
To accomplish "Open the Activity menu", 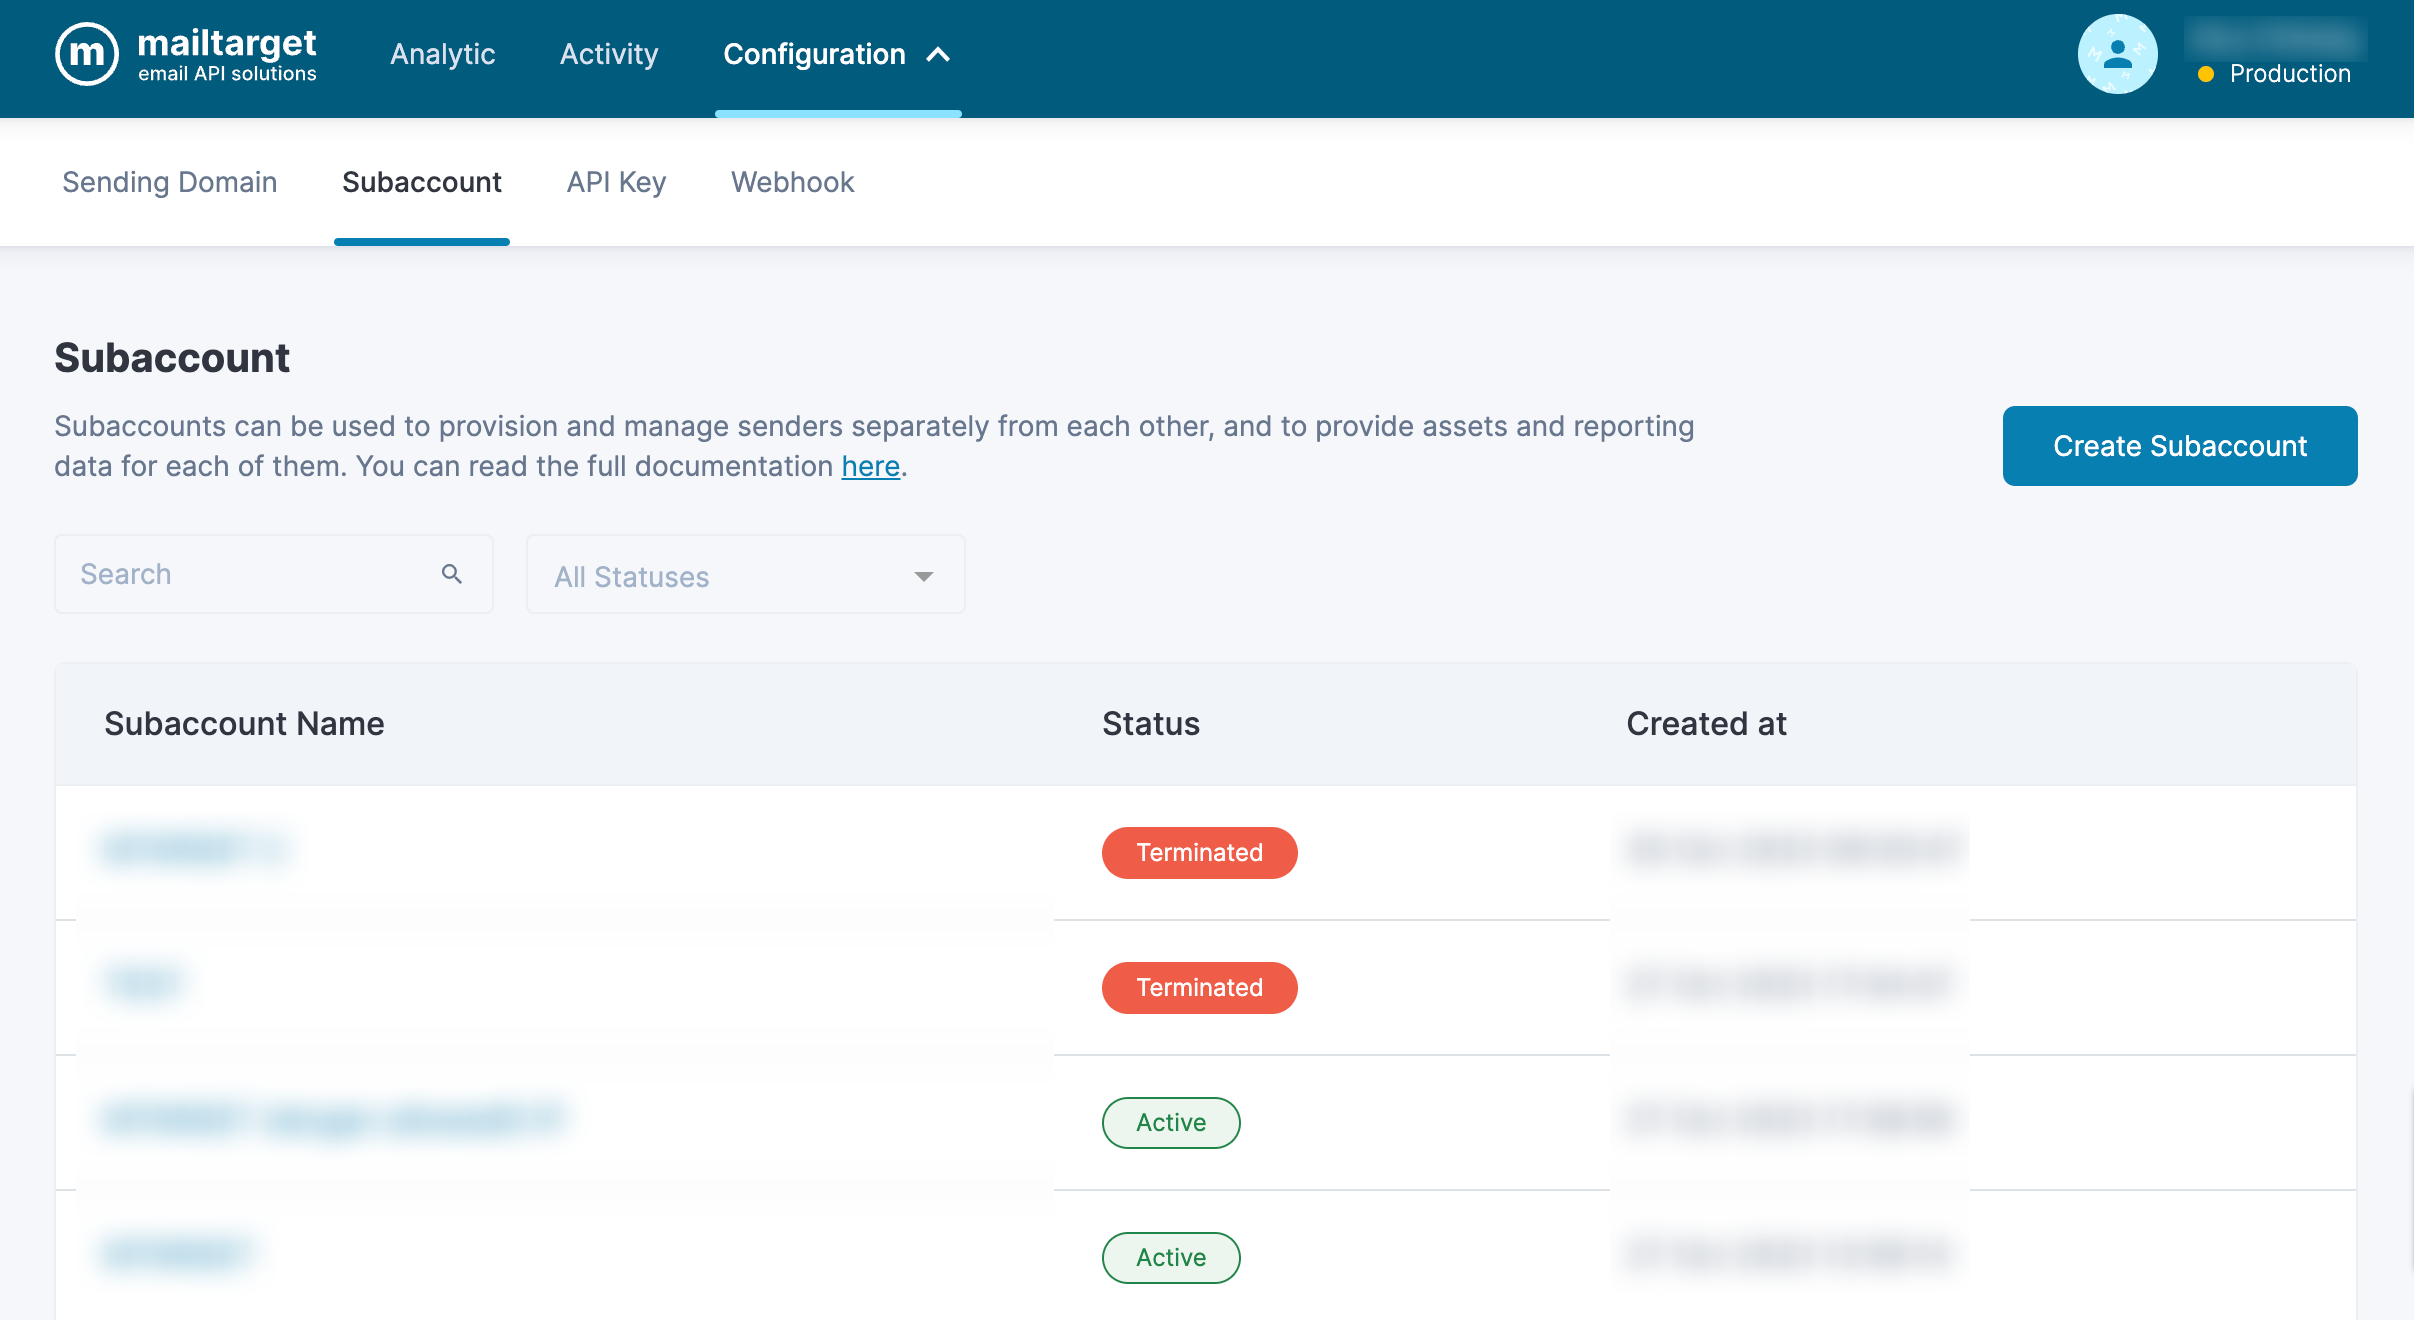I will click(608, 54).
